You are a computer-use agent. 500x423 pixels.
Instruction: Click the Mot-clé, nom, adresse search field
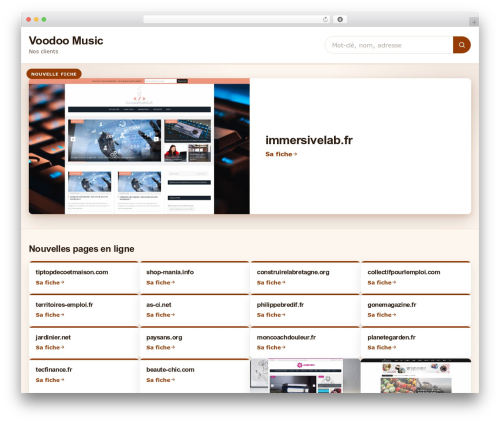point(389,45)
